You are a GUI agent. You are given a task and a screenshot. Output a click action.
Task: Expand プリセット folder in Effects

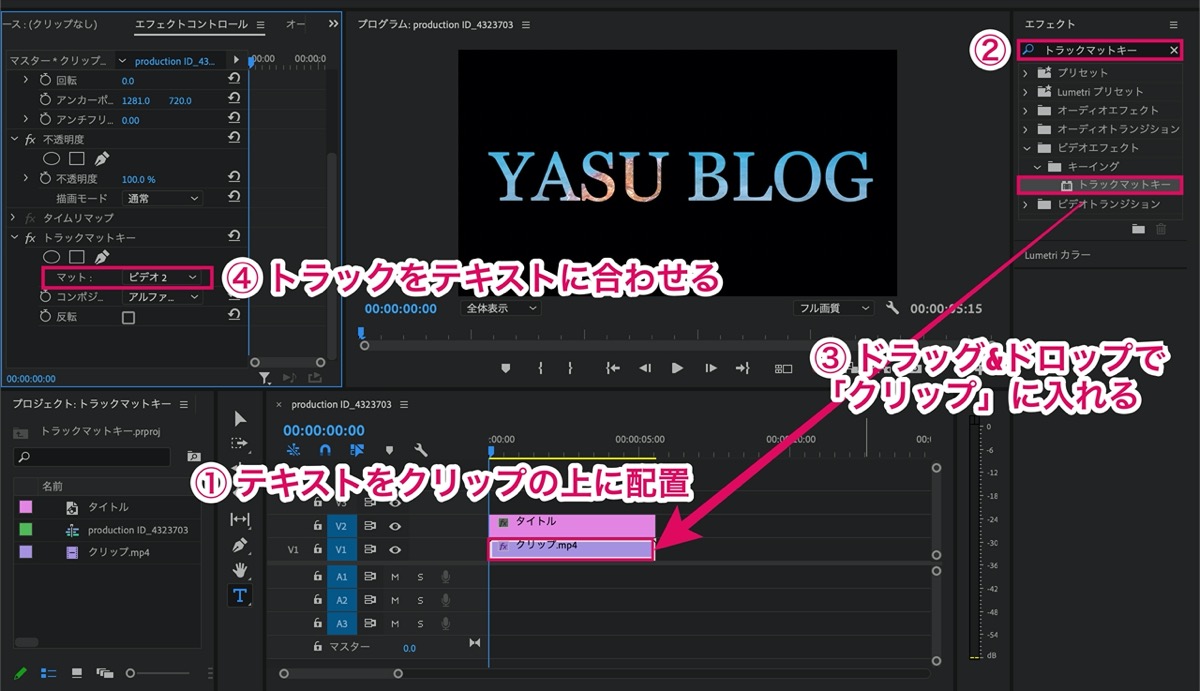(1025, 72)
